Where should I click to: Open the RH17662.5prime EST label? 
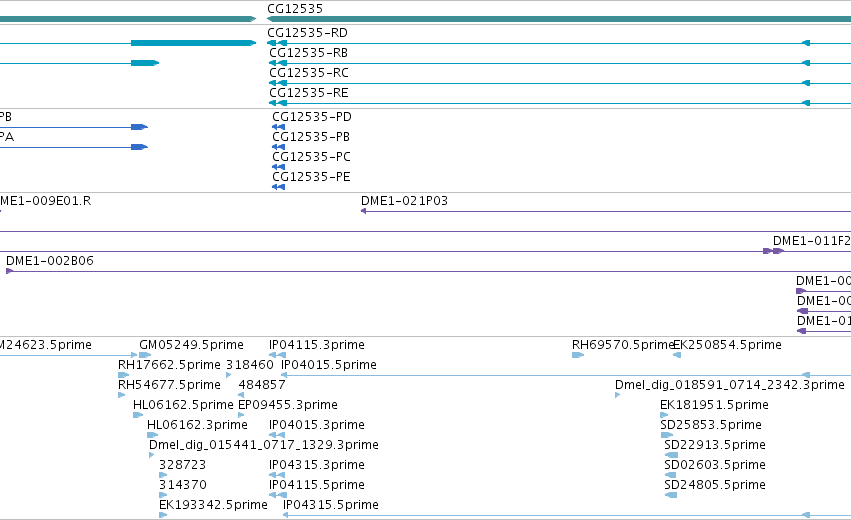169,365
